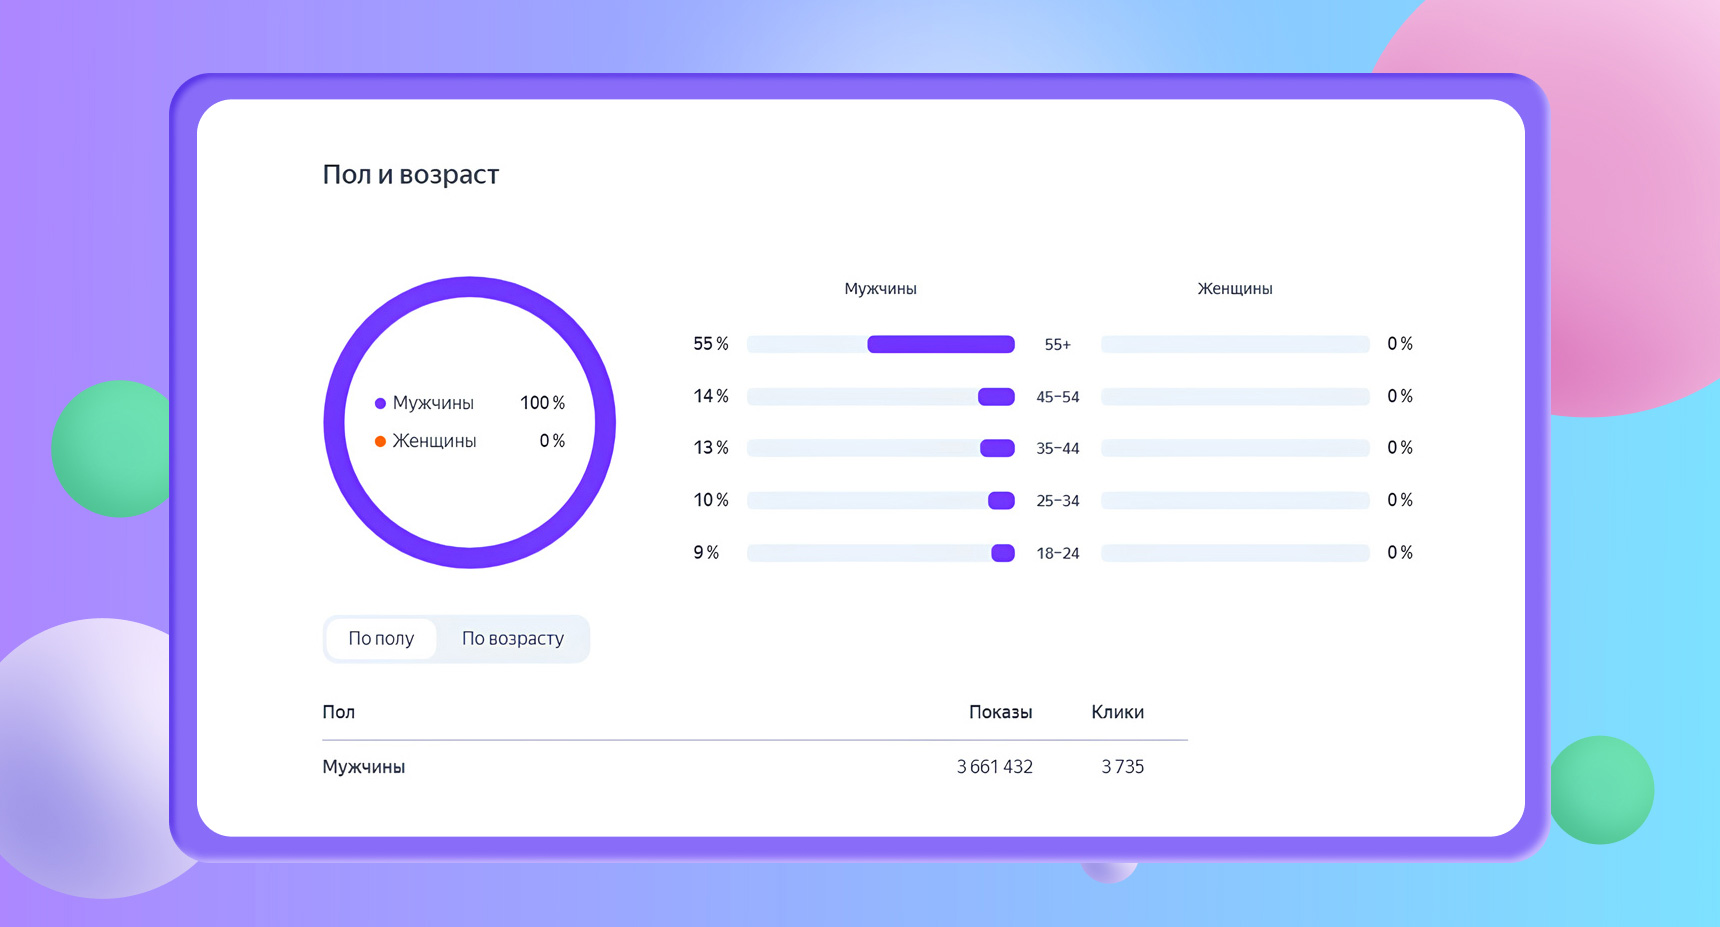Click the 45–54 men's progress bar
Screen dimensions: 1720x927
click(881, 397)
